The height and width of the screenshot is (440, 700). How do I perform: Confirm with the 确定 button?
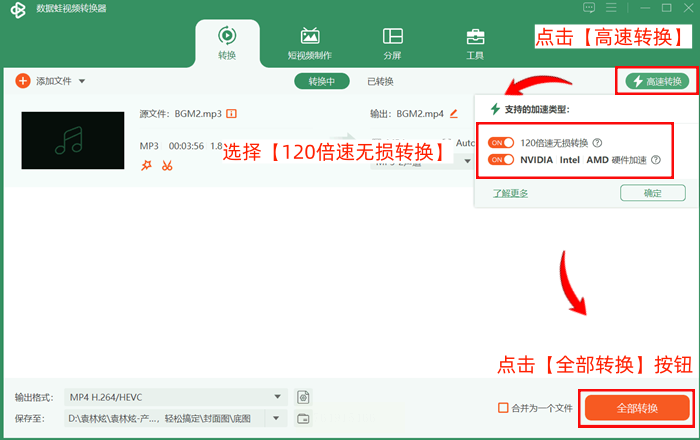(x=653, y=193)
